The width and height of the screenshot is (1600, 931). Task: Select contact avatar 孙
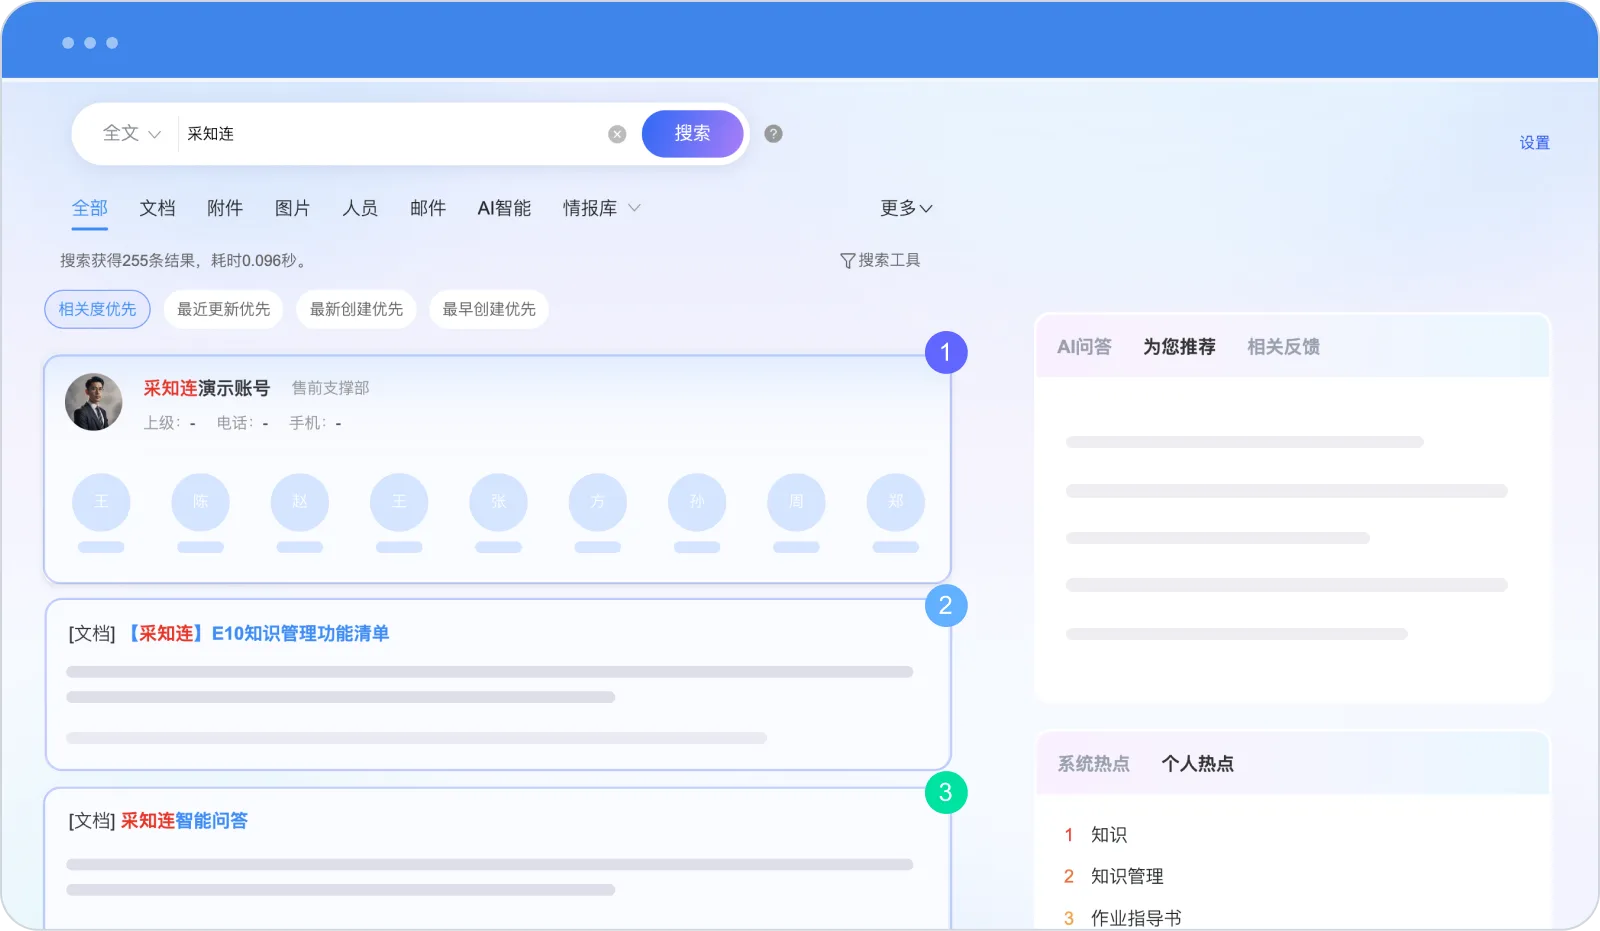[x=697, y=502]
